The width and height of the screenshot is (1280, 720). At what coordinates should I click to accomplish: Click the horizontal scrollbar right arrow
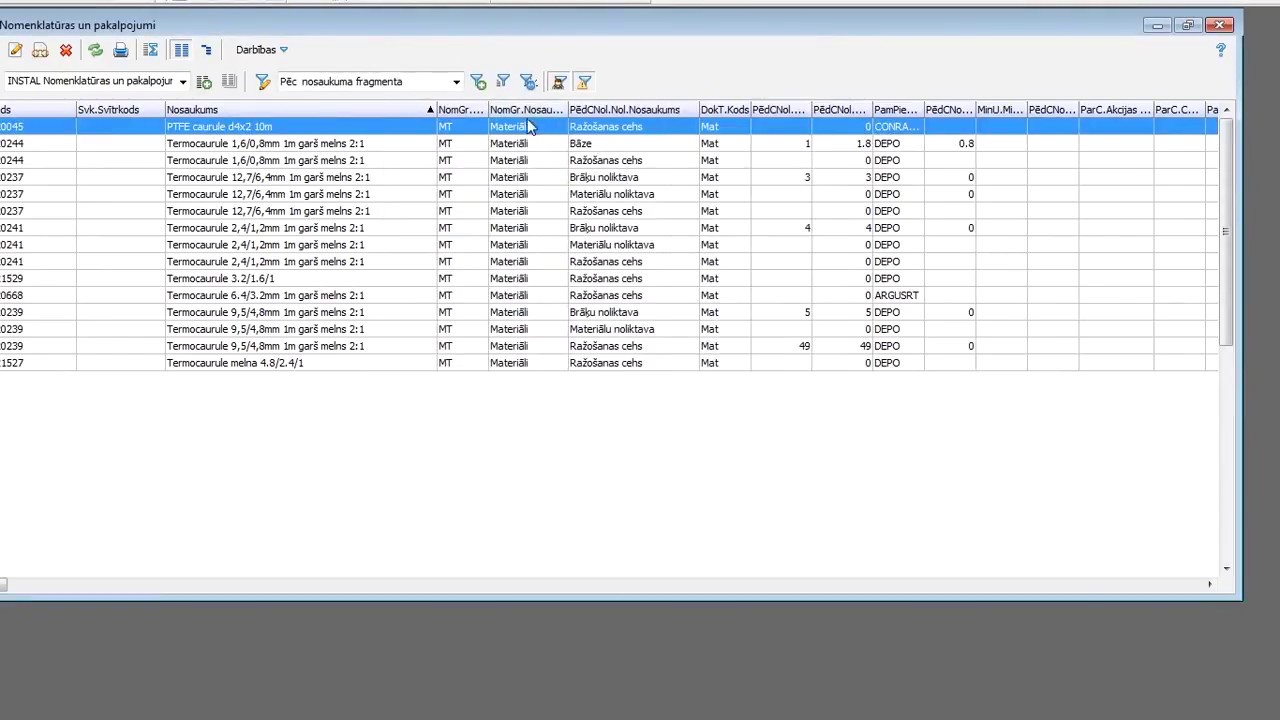click(1209, 584)
